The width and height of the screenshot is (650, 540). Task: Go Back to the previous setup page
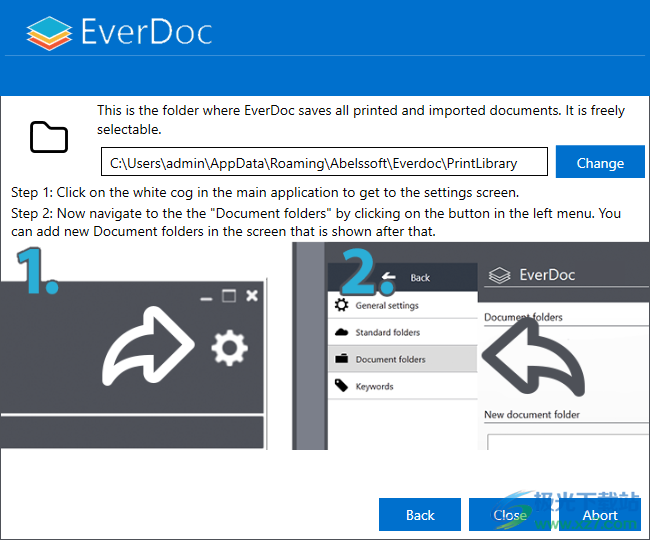tap(420, 514)
